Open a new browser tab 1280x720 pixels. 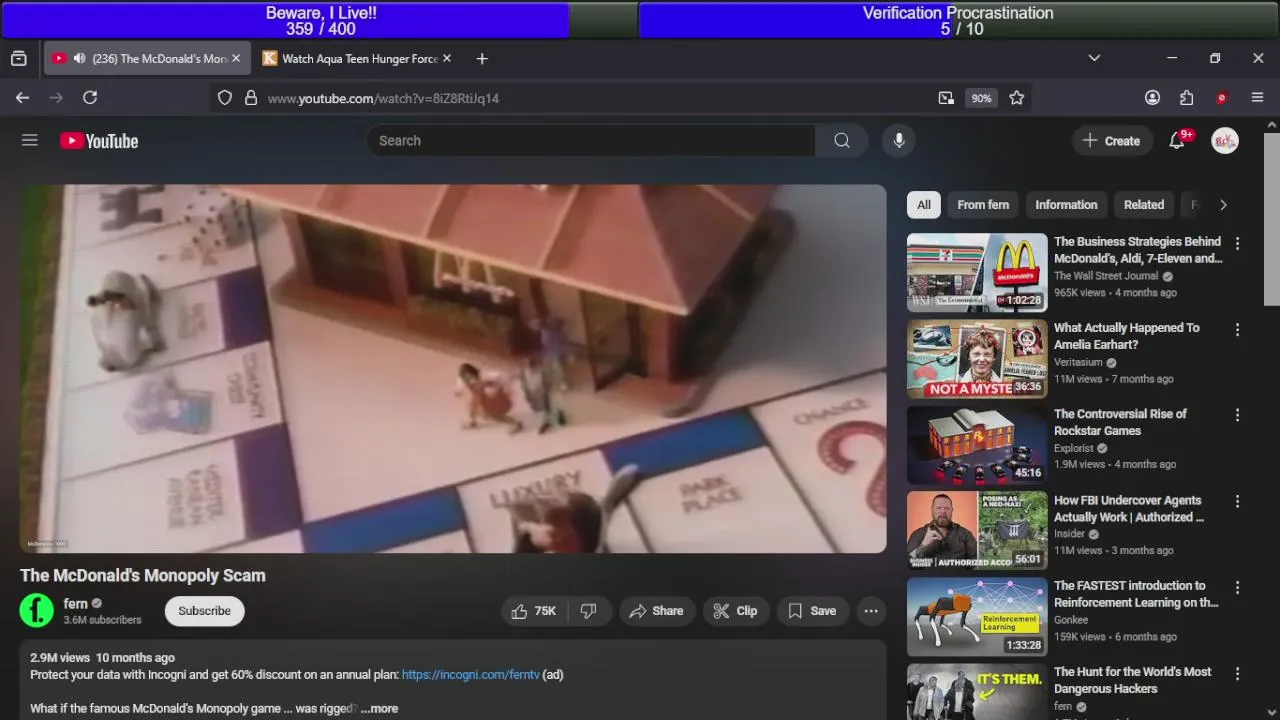click(x=482, y=59)
